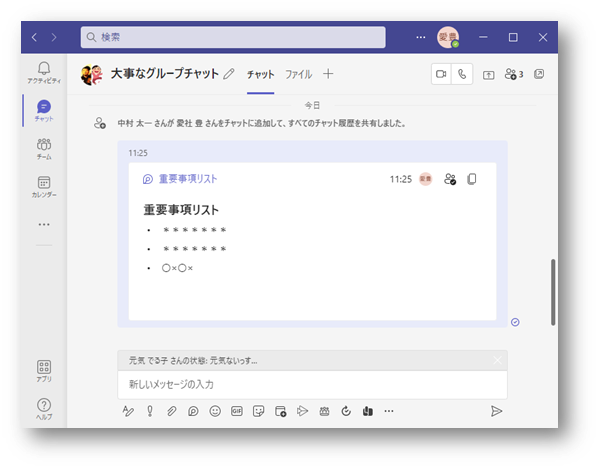Show more apps ellipsis in sidebar

click(44, 224)
